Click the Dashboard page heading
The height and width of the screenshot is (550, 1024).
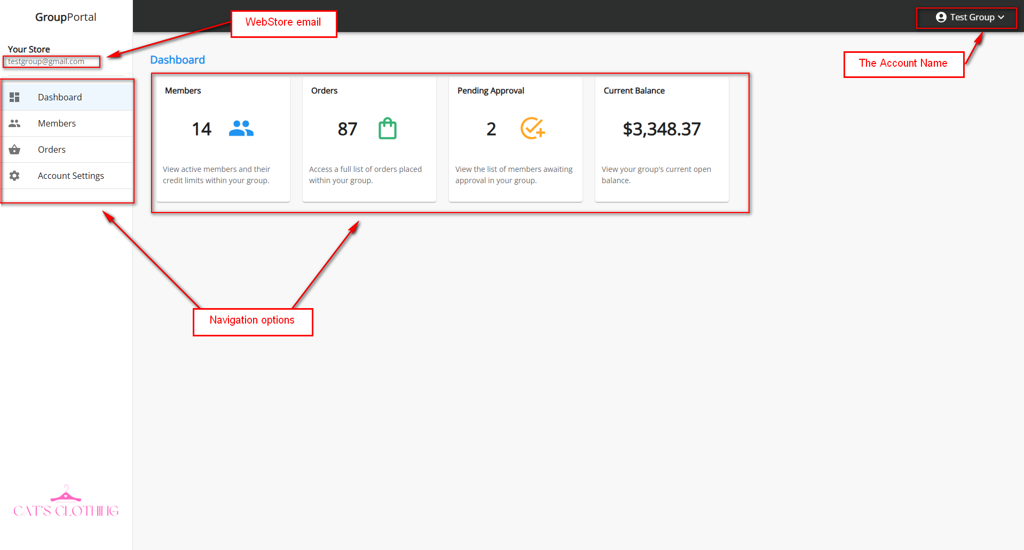177,60
